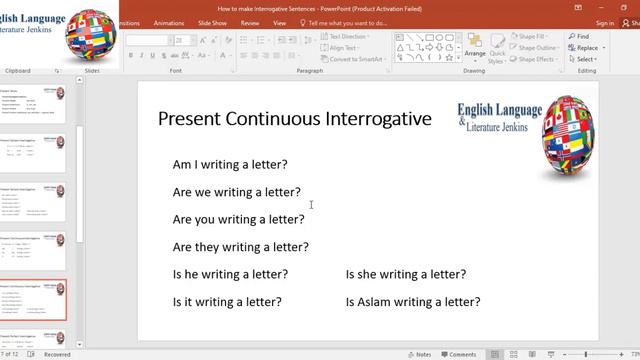Click Find in Editing group
This screenshot has height=360, width=640.
pos(579,36)
